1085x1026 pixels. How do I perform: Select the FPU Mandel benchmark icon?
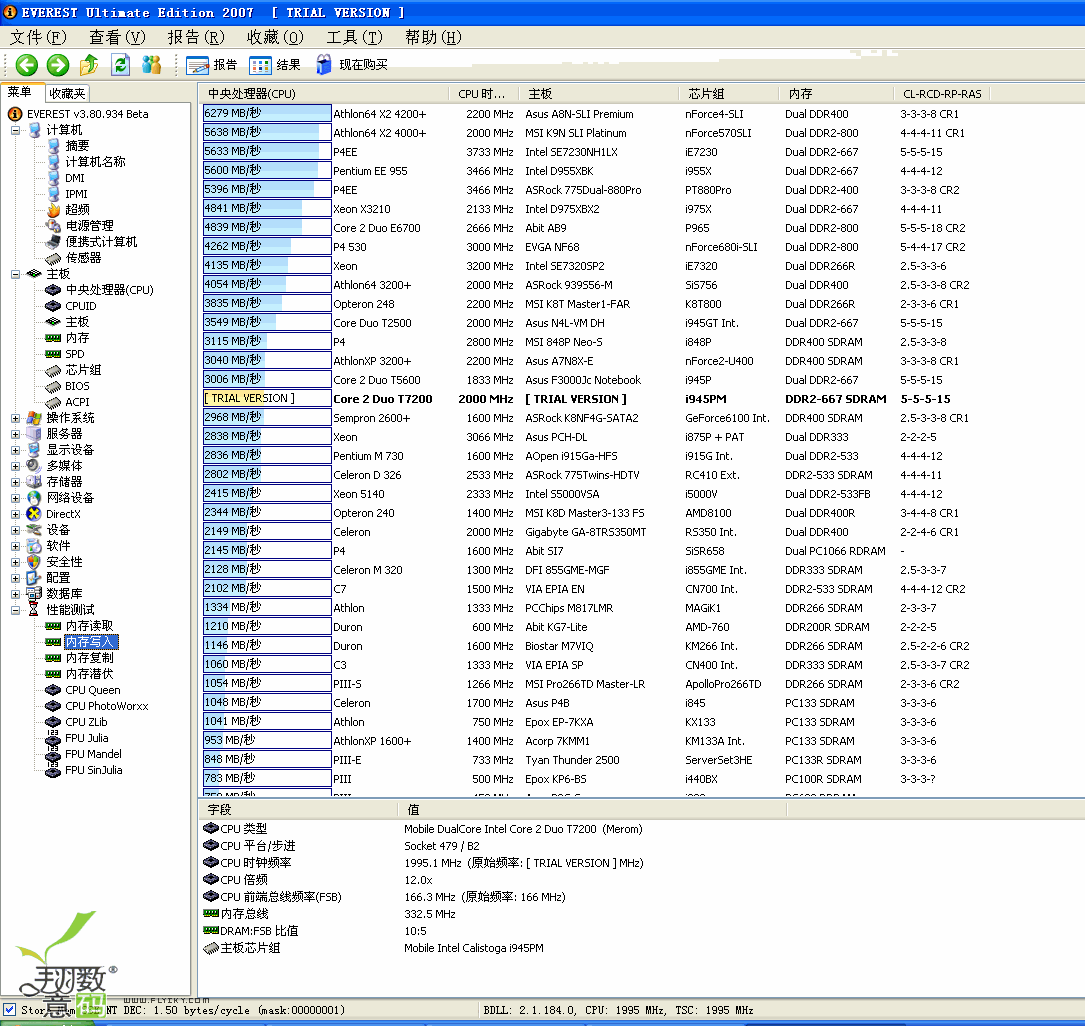pyautogui.click(x=53, y=753)
